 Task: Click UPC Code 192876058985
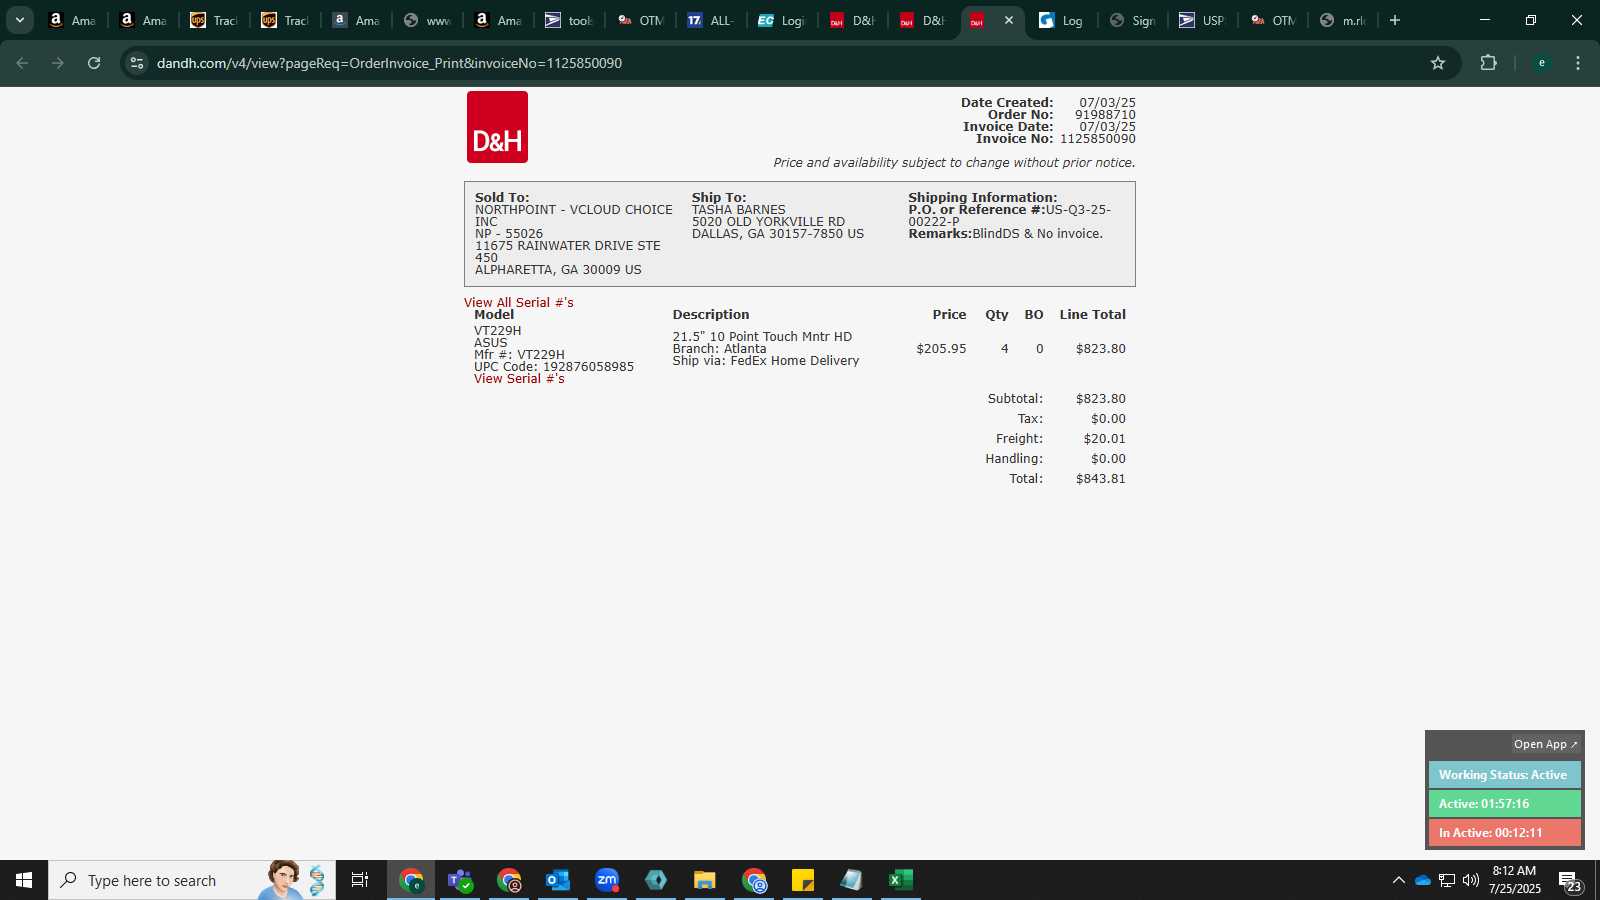[554, 367]
